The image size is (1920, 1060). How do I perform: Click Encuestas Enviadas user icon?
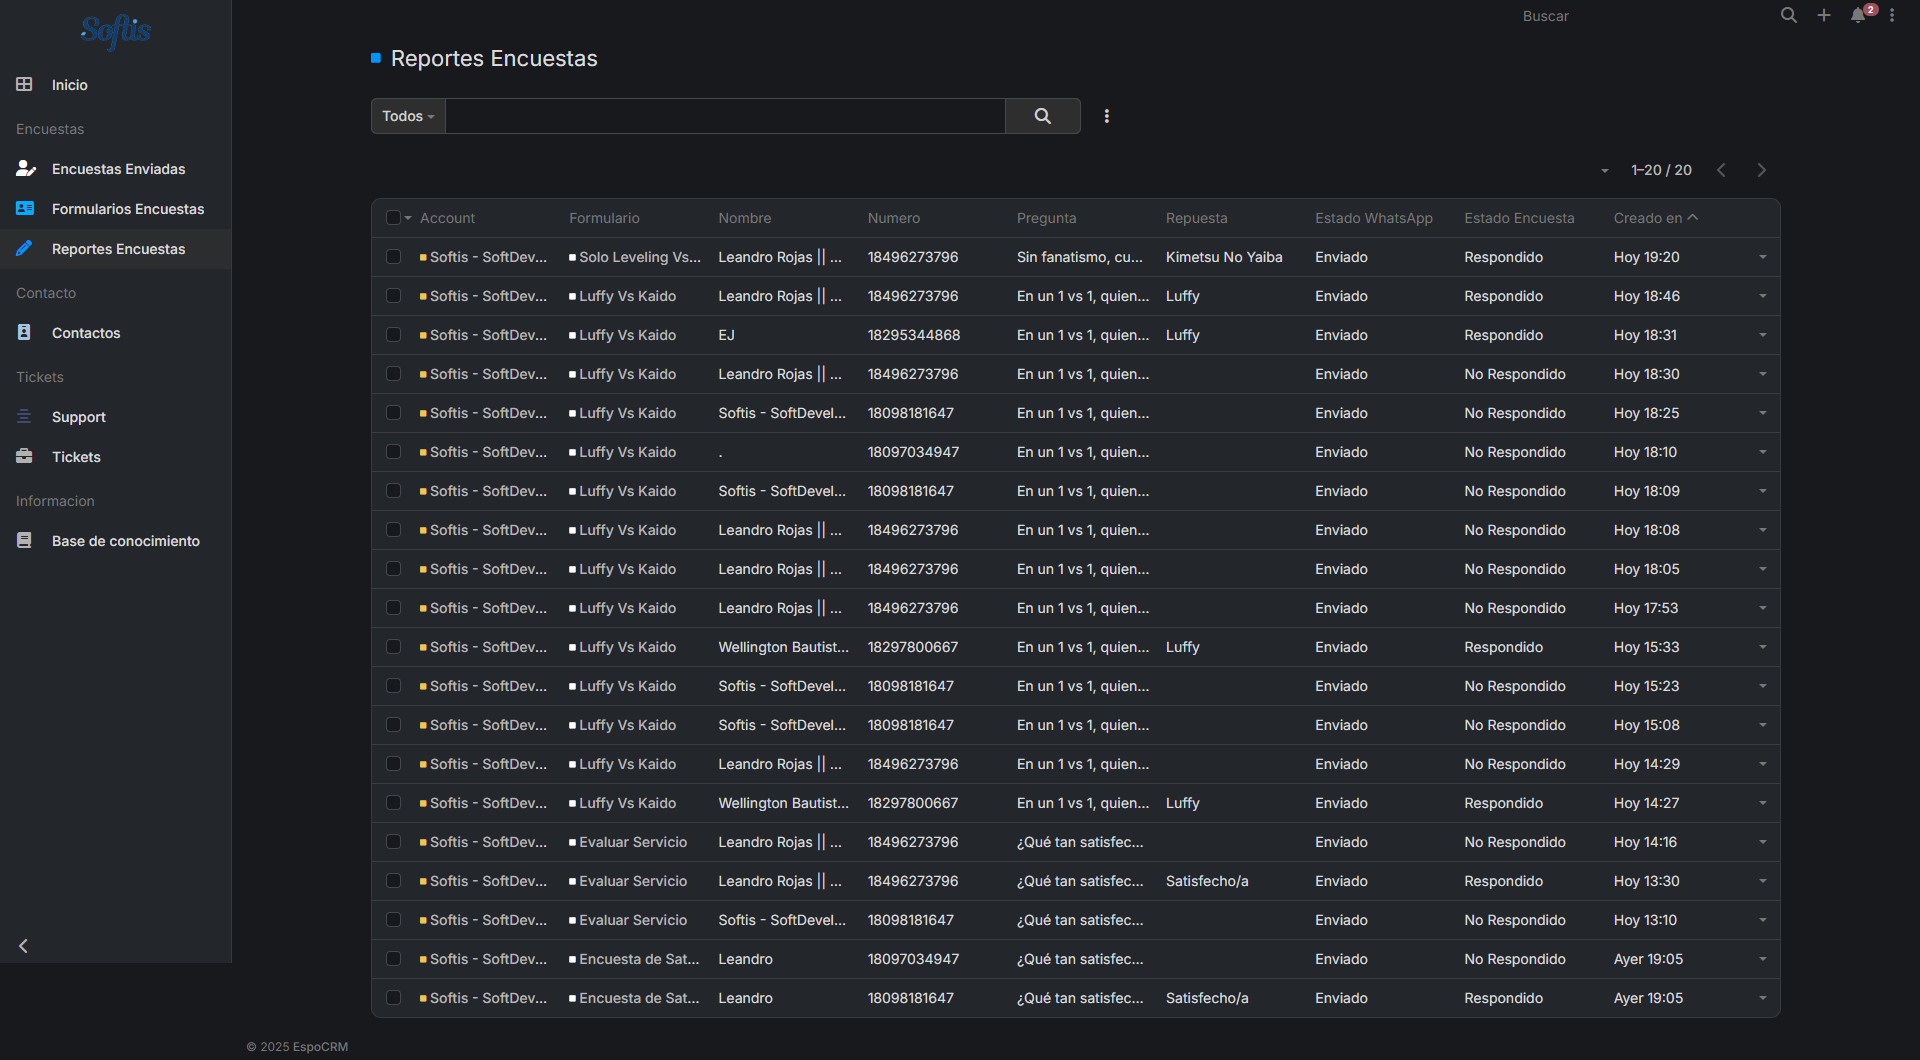[25, 169]
